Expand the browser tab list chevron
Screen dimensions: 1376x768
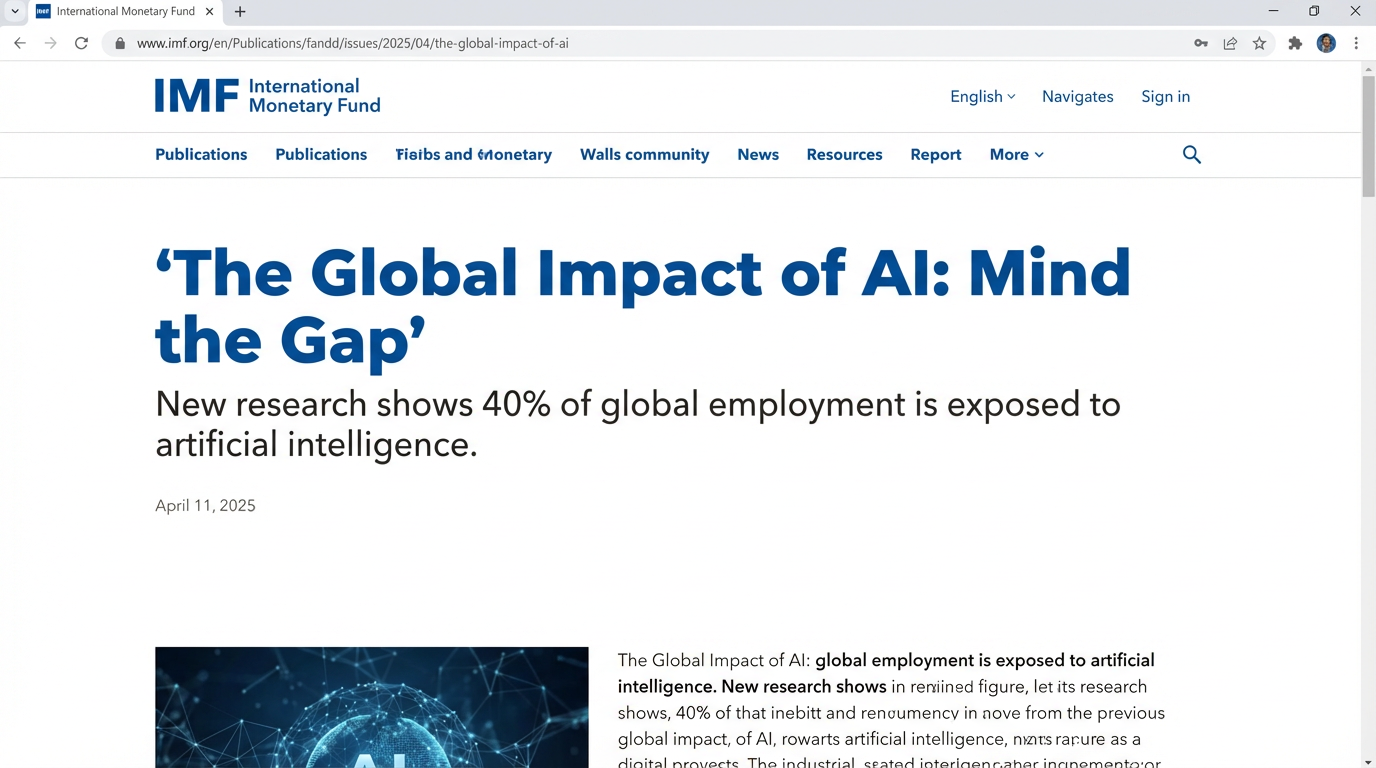click(x=13, y=11)
